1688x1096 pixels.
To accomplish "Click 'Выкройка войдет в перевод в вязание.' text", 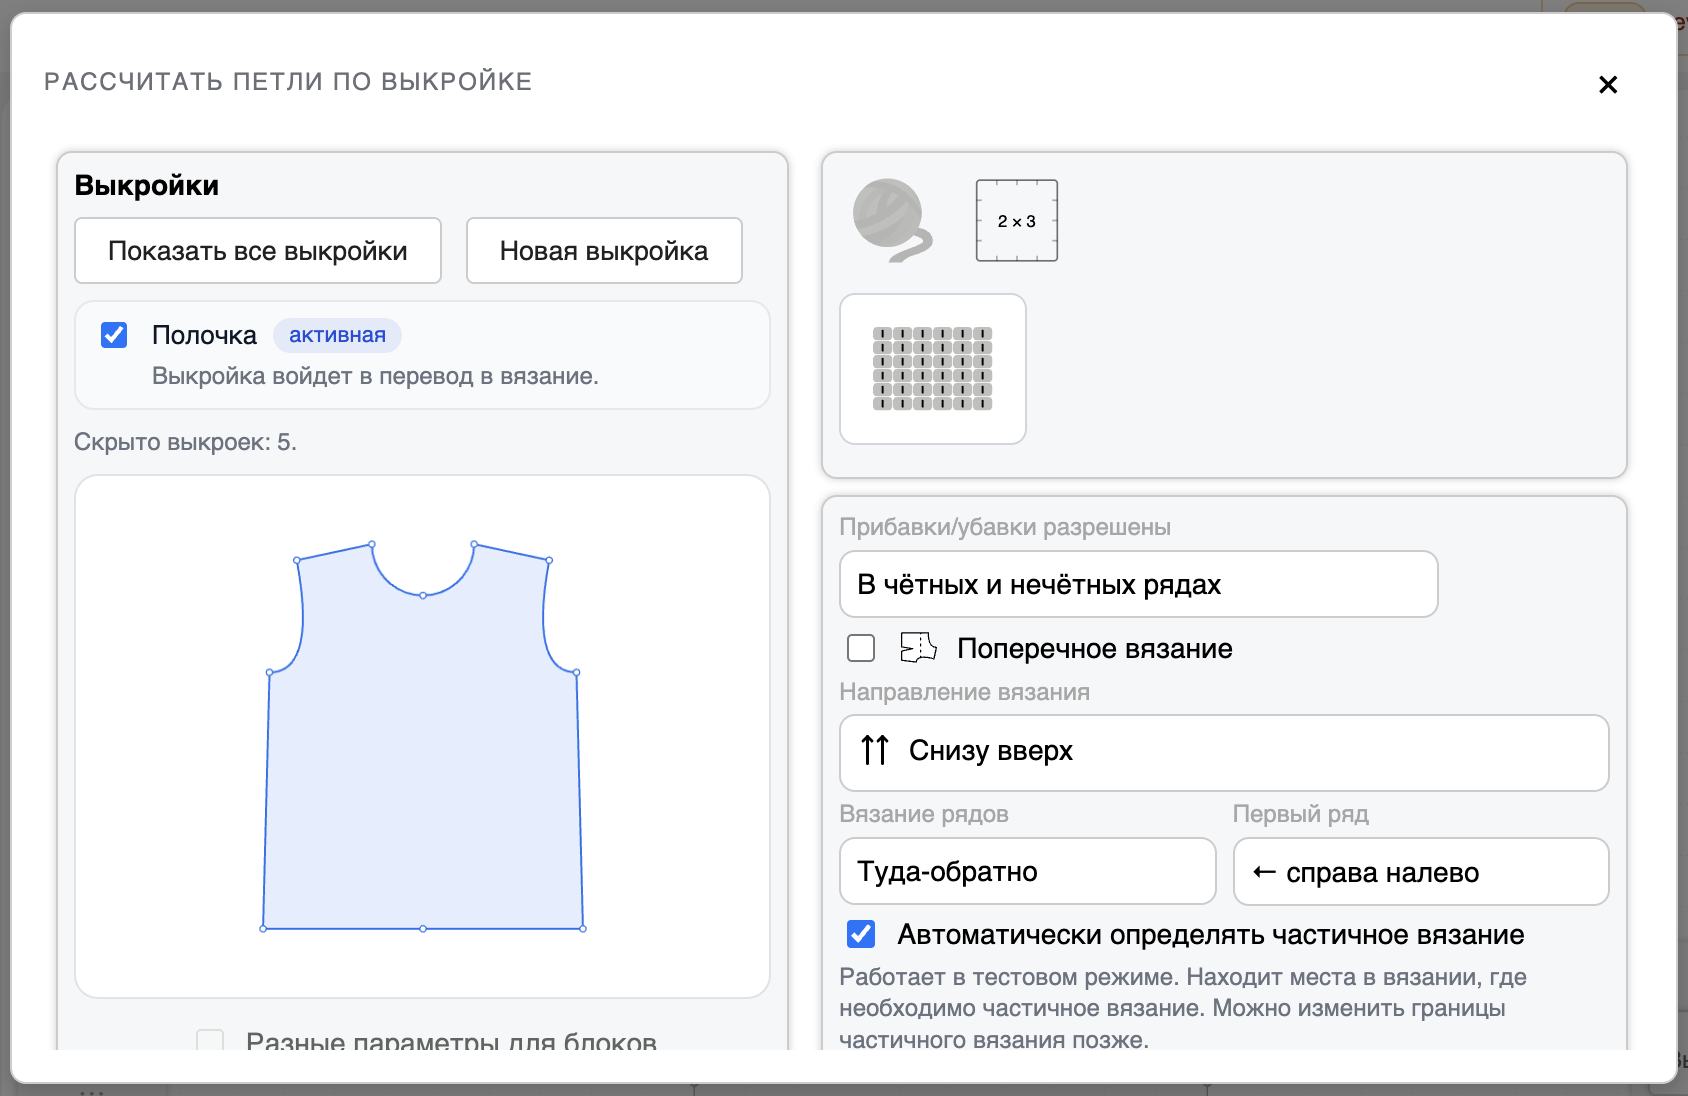I will pos(375,376).
